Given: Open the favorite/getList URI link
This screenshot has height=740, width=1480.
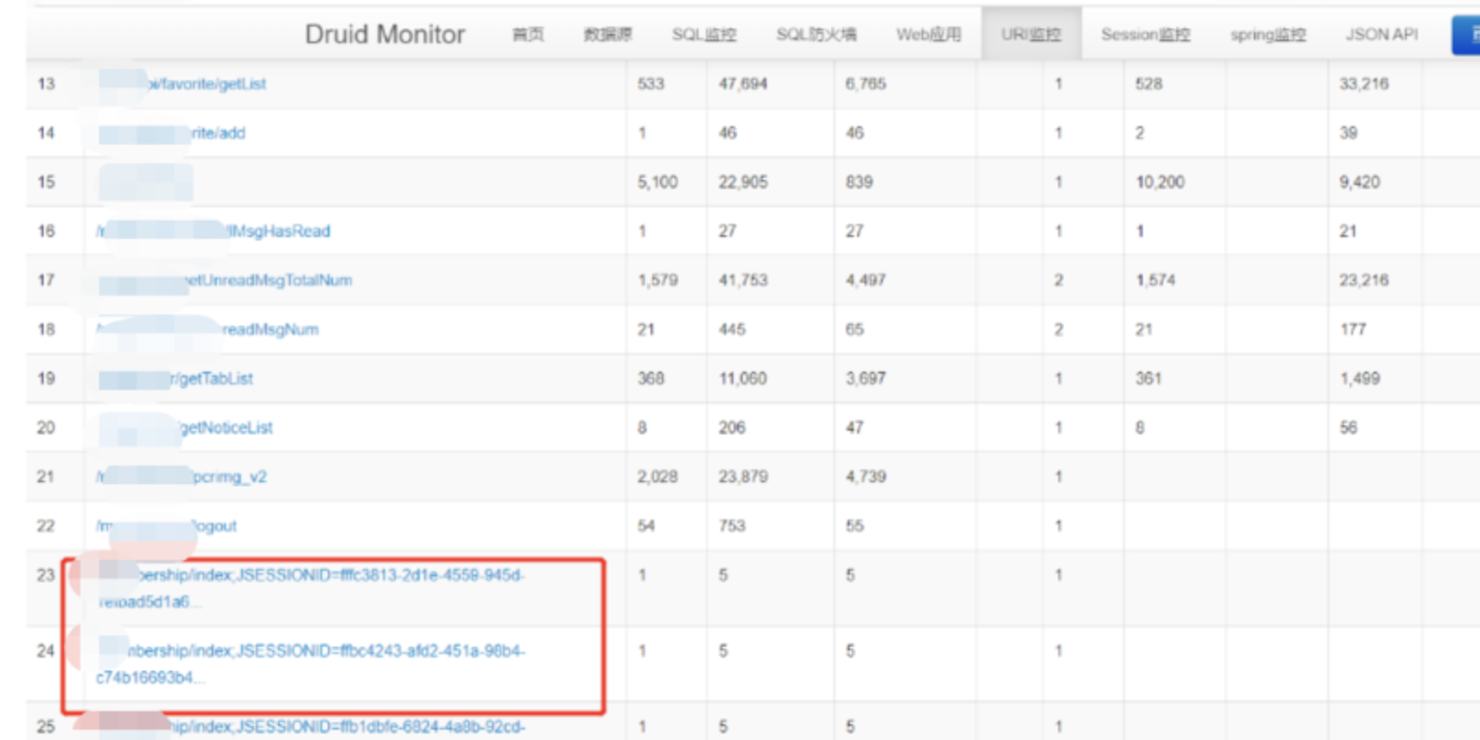Looking at the screenshot, I should tap(210, 84).
